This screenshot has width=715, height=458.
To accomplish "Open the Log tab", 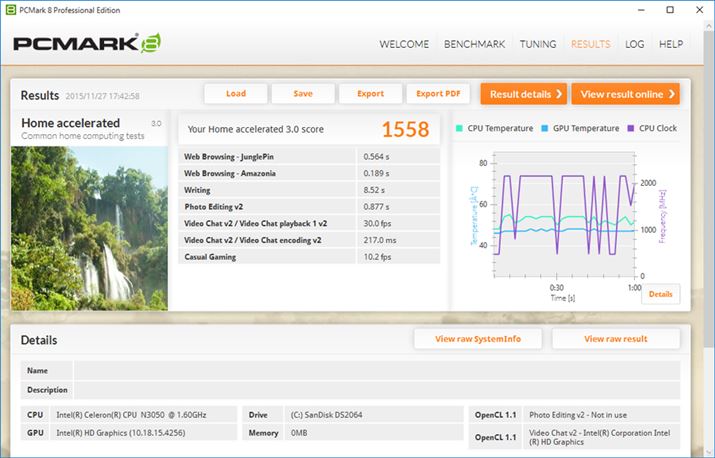I will [634, 44].
